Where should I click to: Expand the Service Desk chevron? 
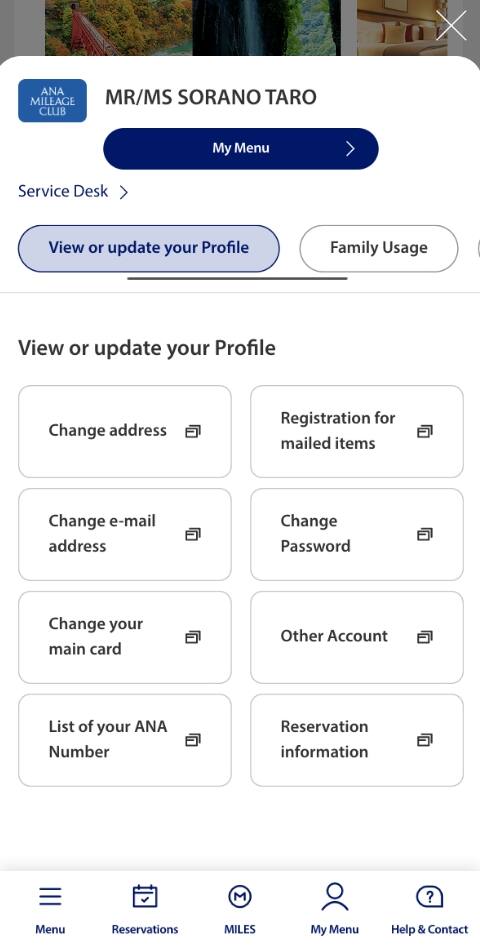(124, 192)
